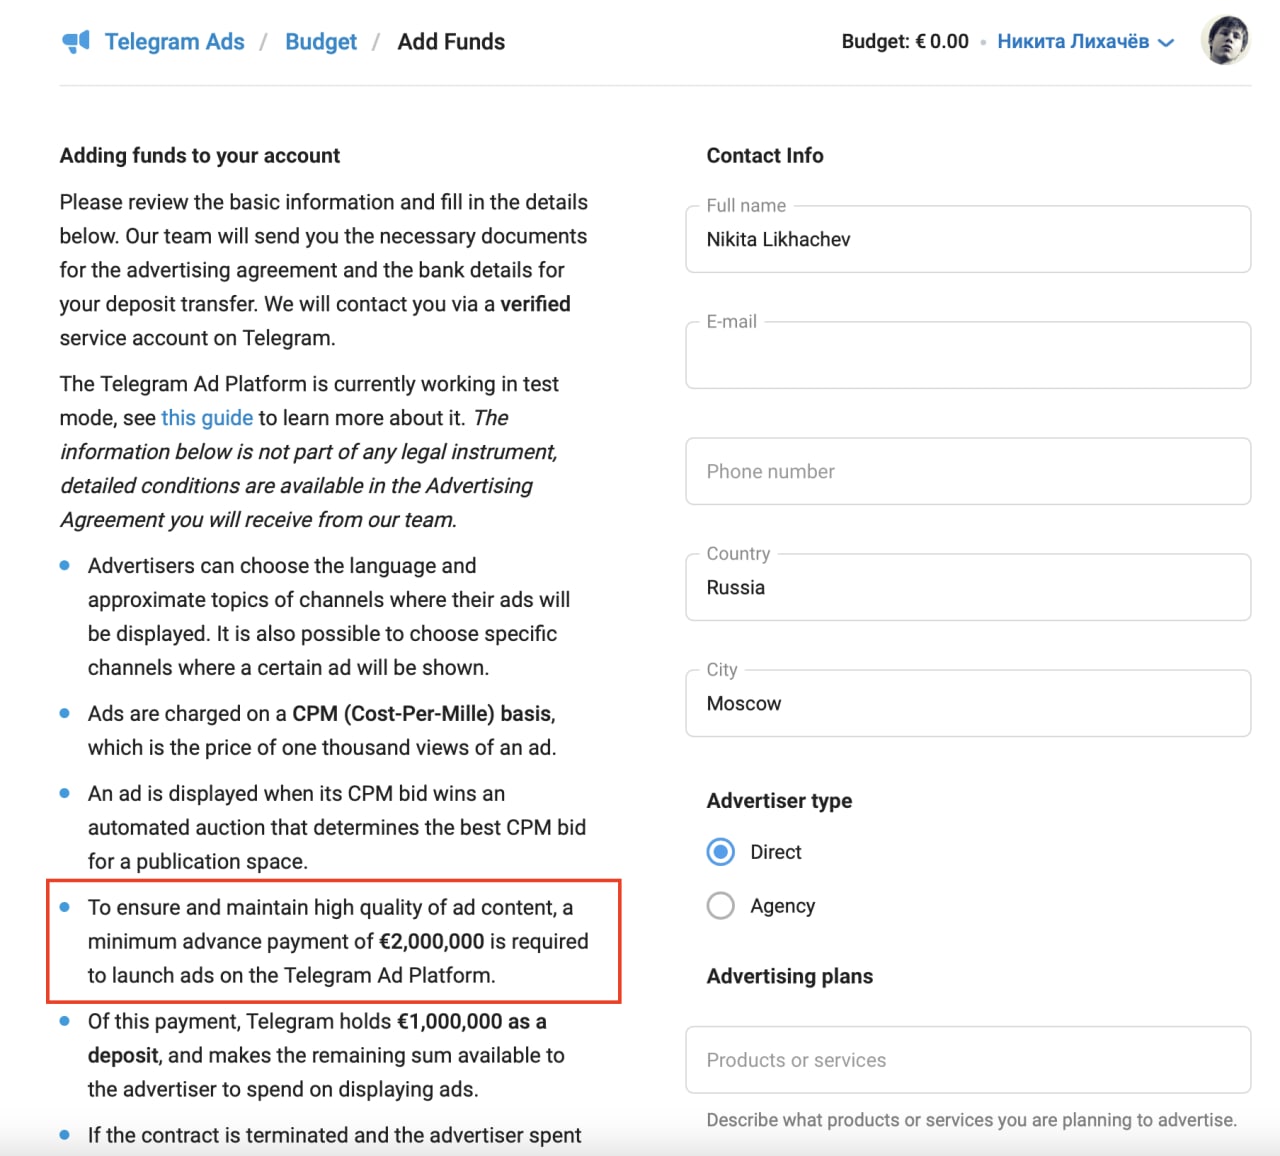Click the Phone number field
1280x1156 pixels.
coord(968,471)
